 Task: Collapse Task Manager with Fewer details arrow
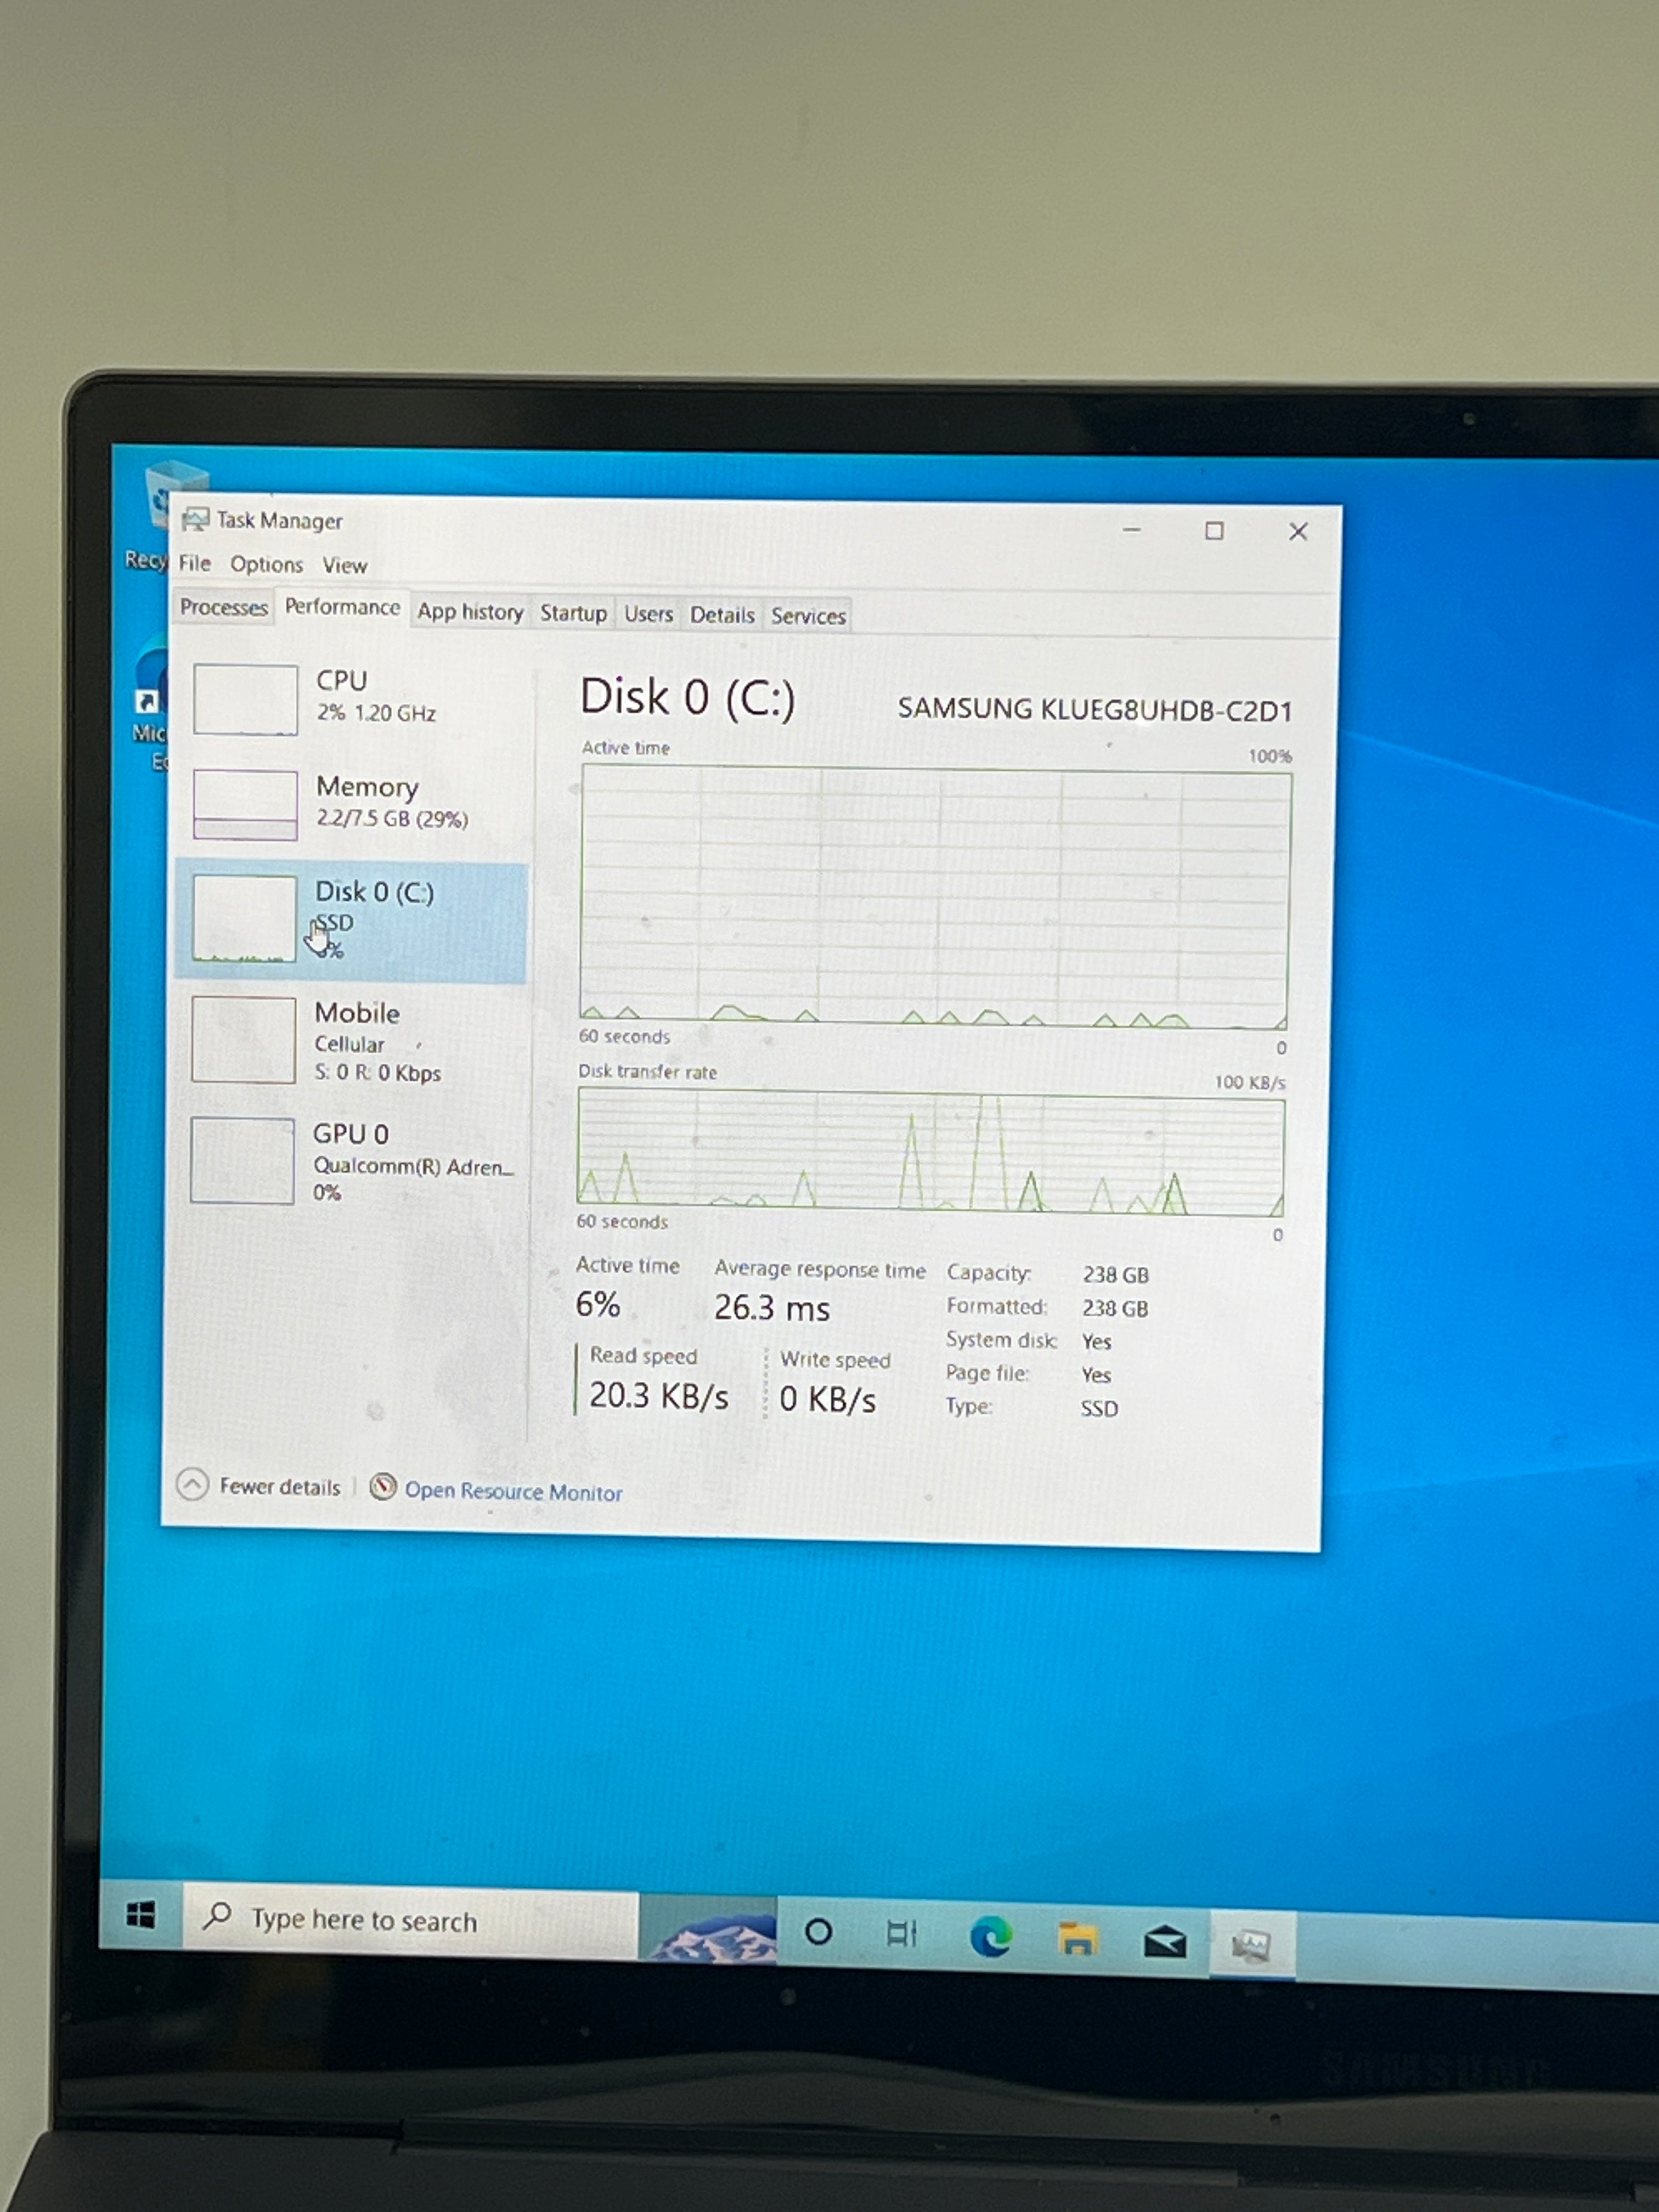tap(192, 1484)
